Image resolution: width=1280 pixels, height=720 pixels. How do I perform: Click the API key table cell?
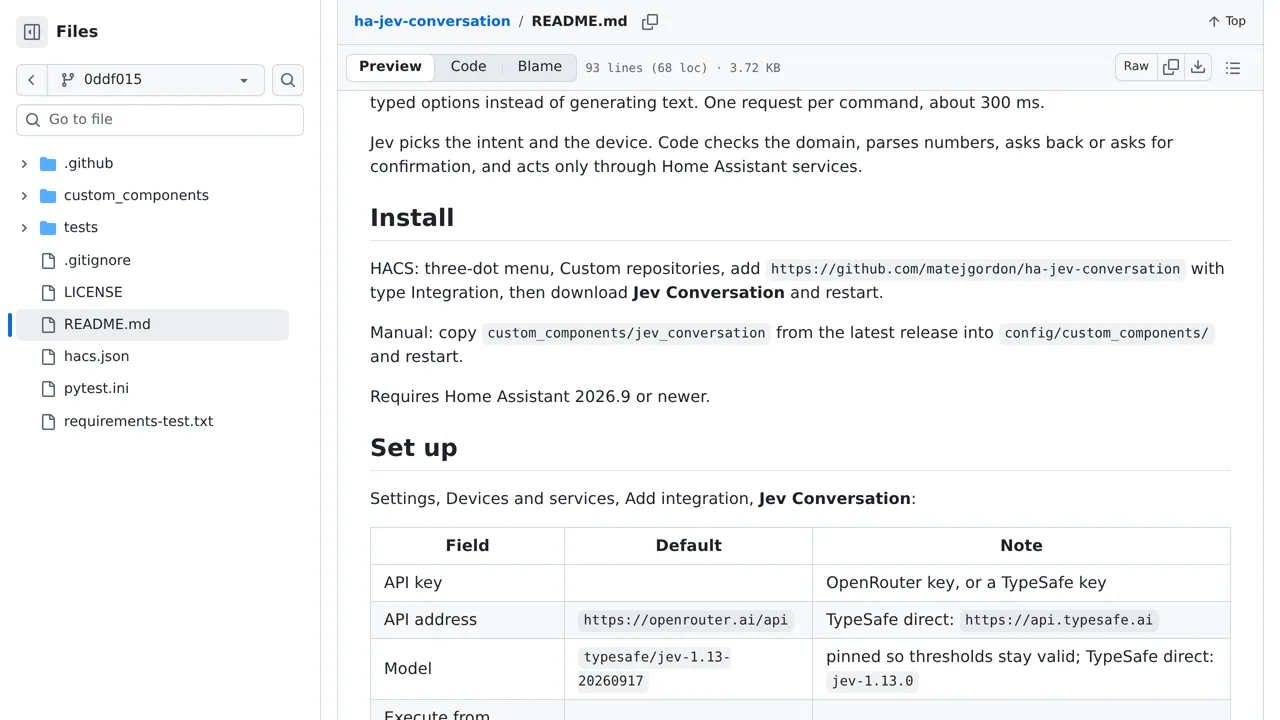coord(467,583)
